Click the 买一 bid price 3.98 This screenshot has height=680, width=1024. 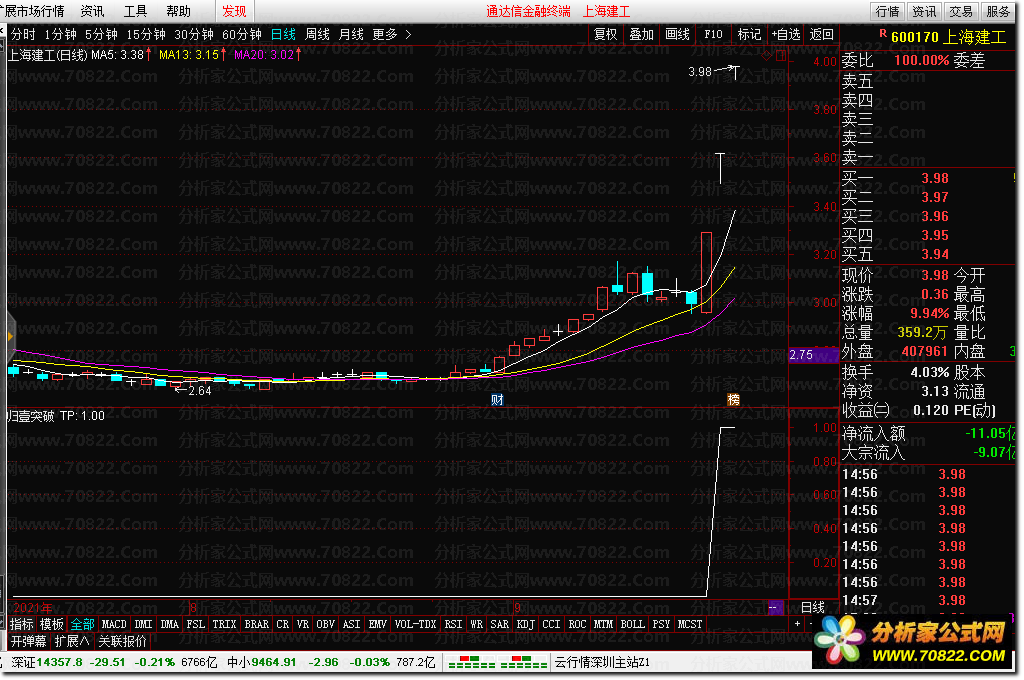coord(935,178)
